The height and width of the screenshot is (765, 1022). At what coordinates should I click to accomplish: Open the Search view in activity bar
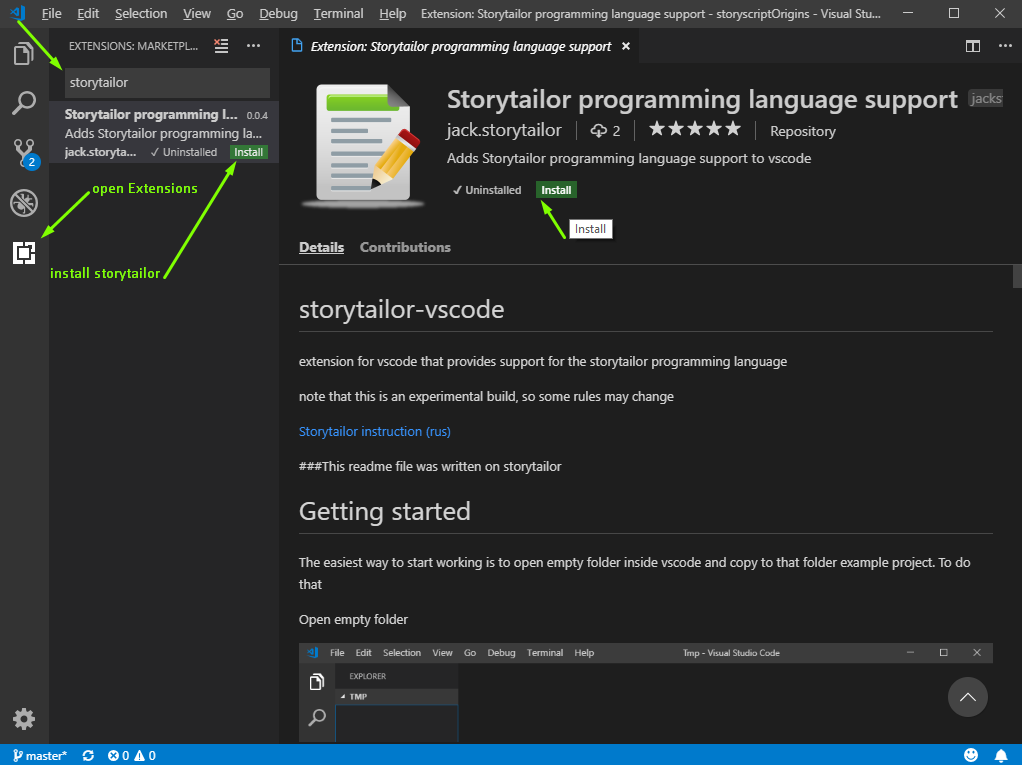tap(23, 103)
